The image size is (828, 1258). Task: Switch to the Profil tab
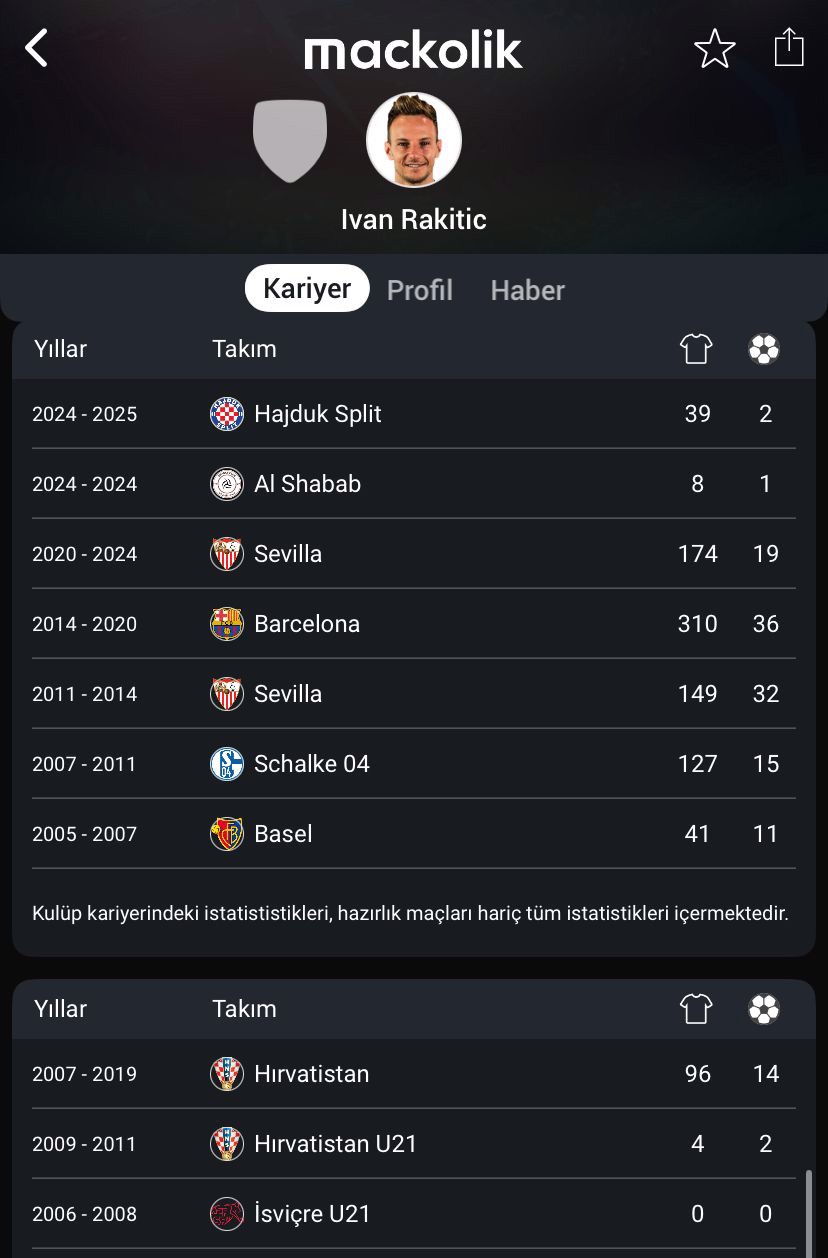point(420,290)
